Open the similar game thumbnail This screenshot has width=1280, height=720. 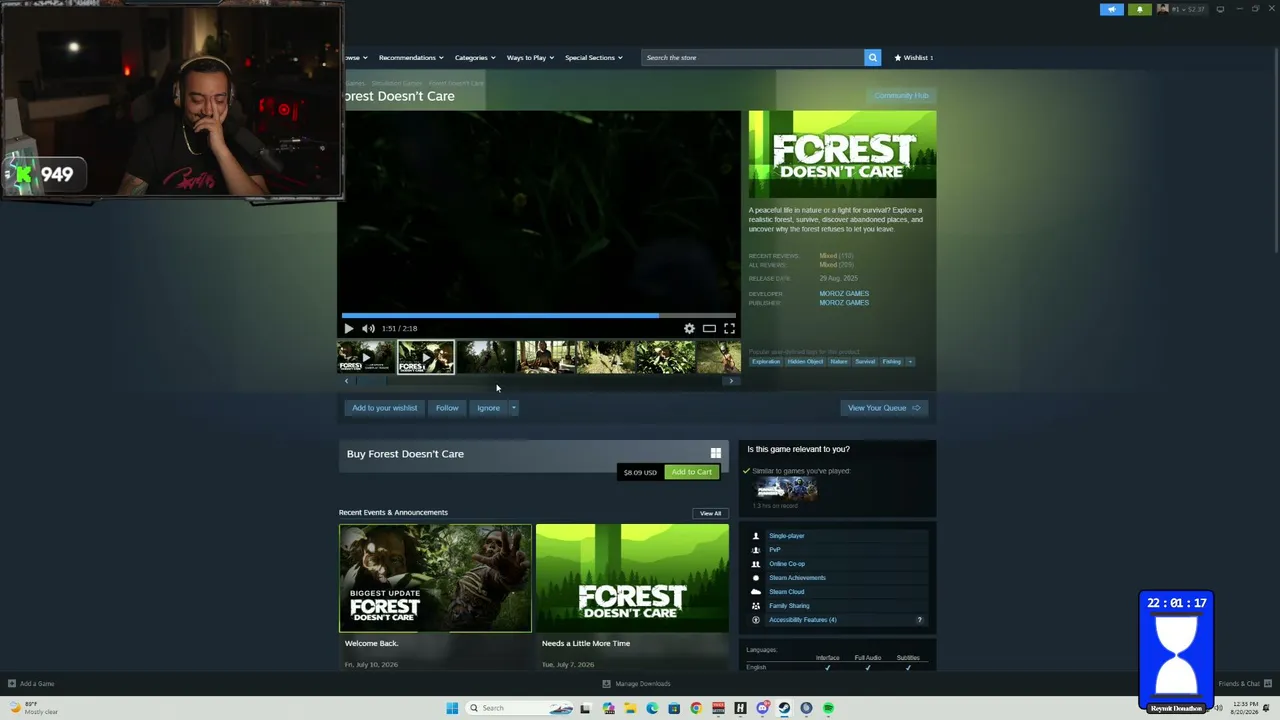(x=786, y=488)
